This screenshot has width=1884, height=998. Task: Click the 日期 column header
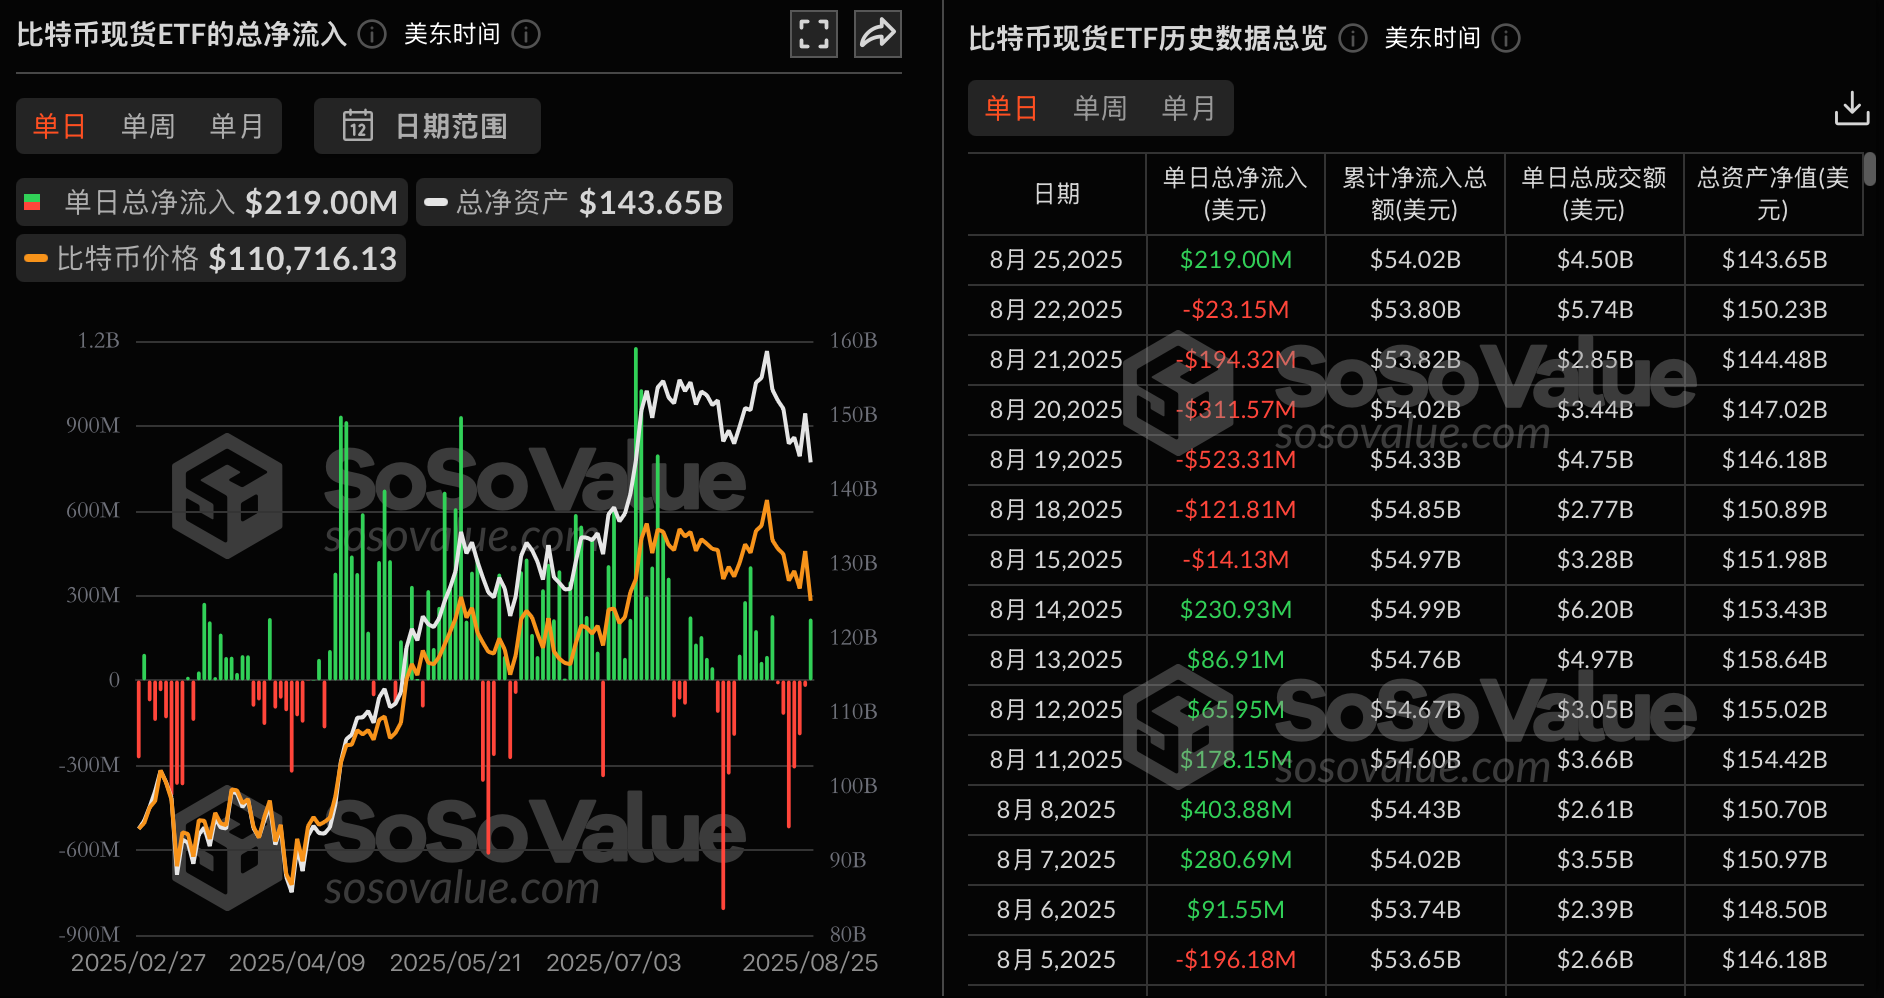click(x=1057, y=194)
